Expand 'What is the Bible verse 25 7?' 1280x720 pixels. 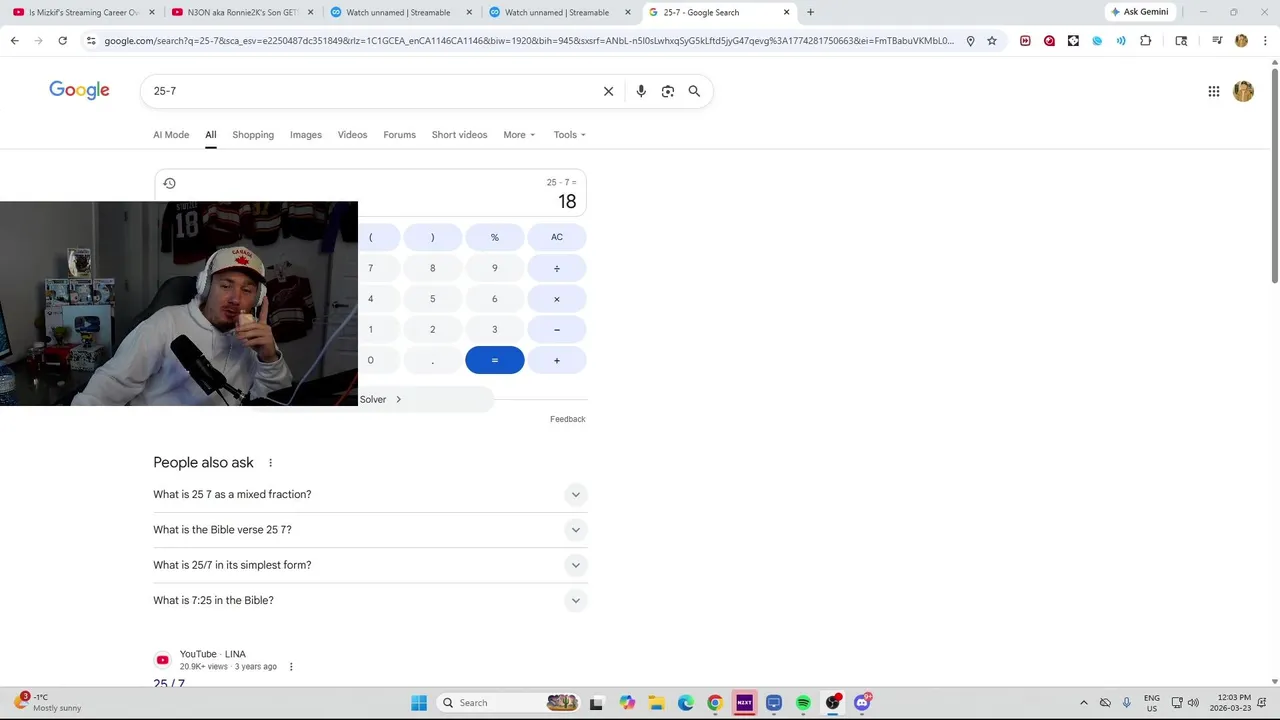(x=370, y=530)
